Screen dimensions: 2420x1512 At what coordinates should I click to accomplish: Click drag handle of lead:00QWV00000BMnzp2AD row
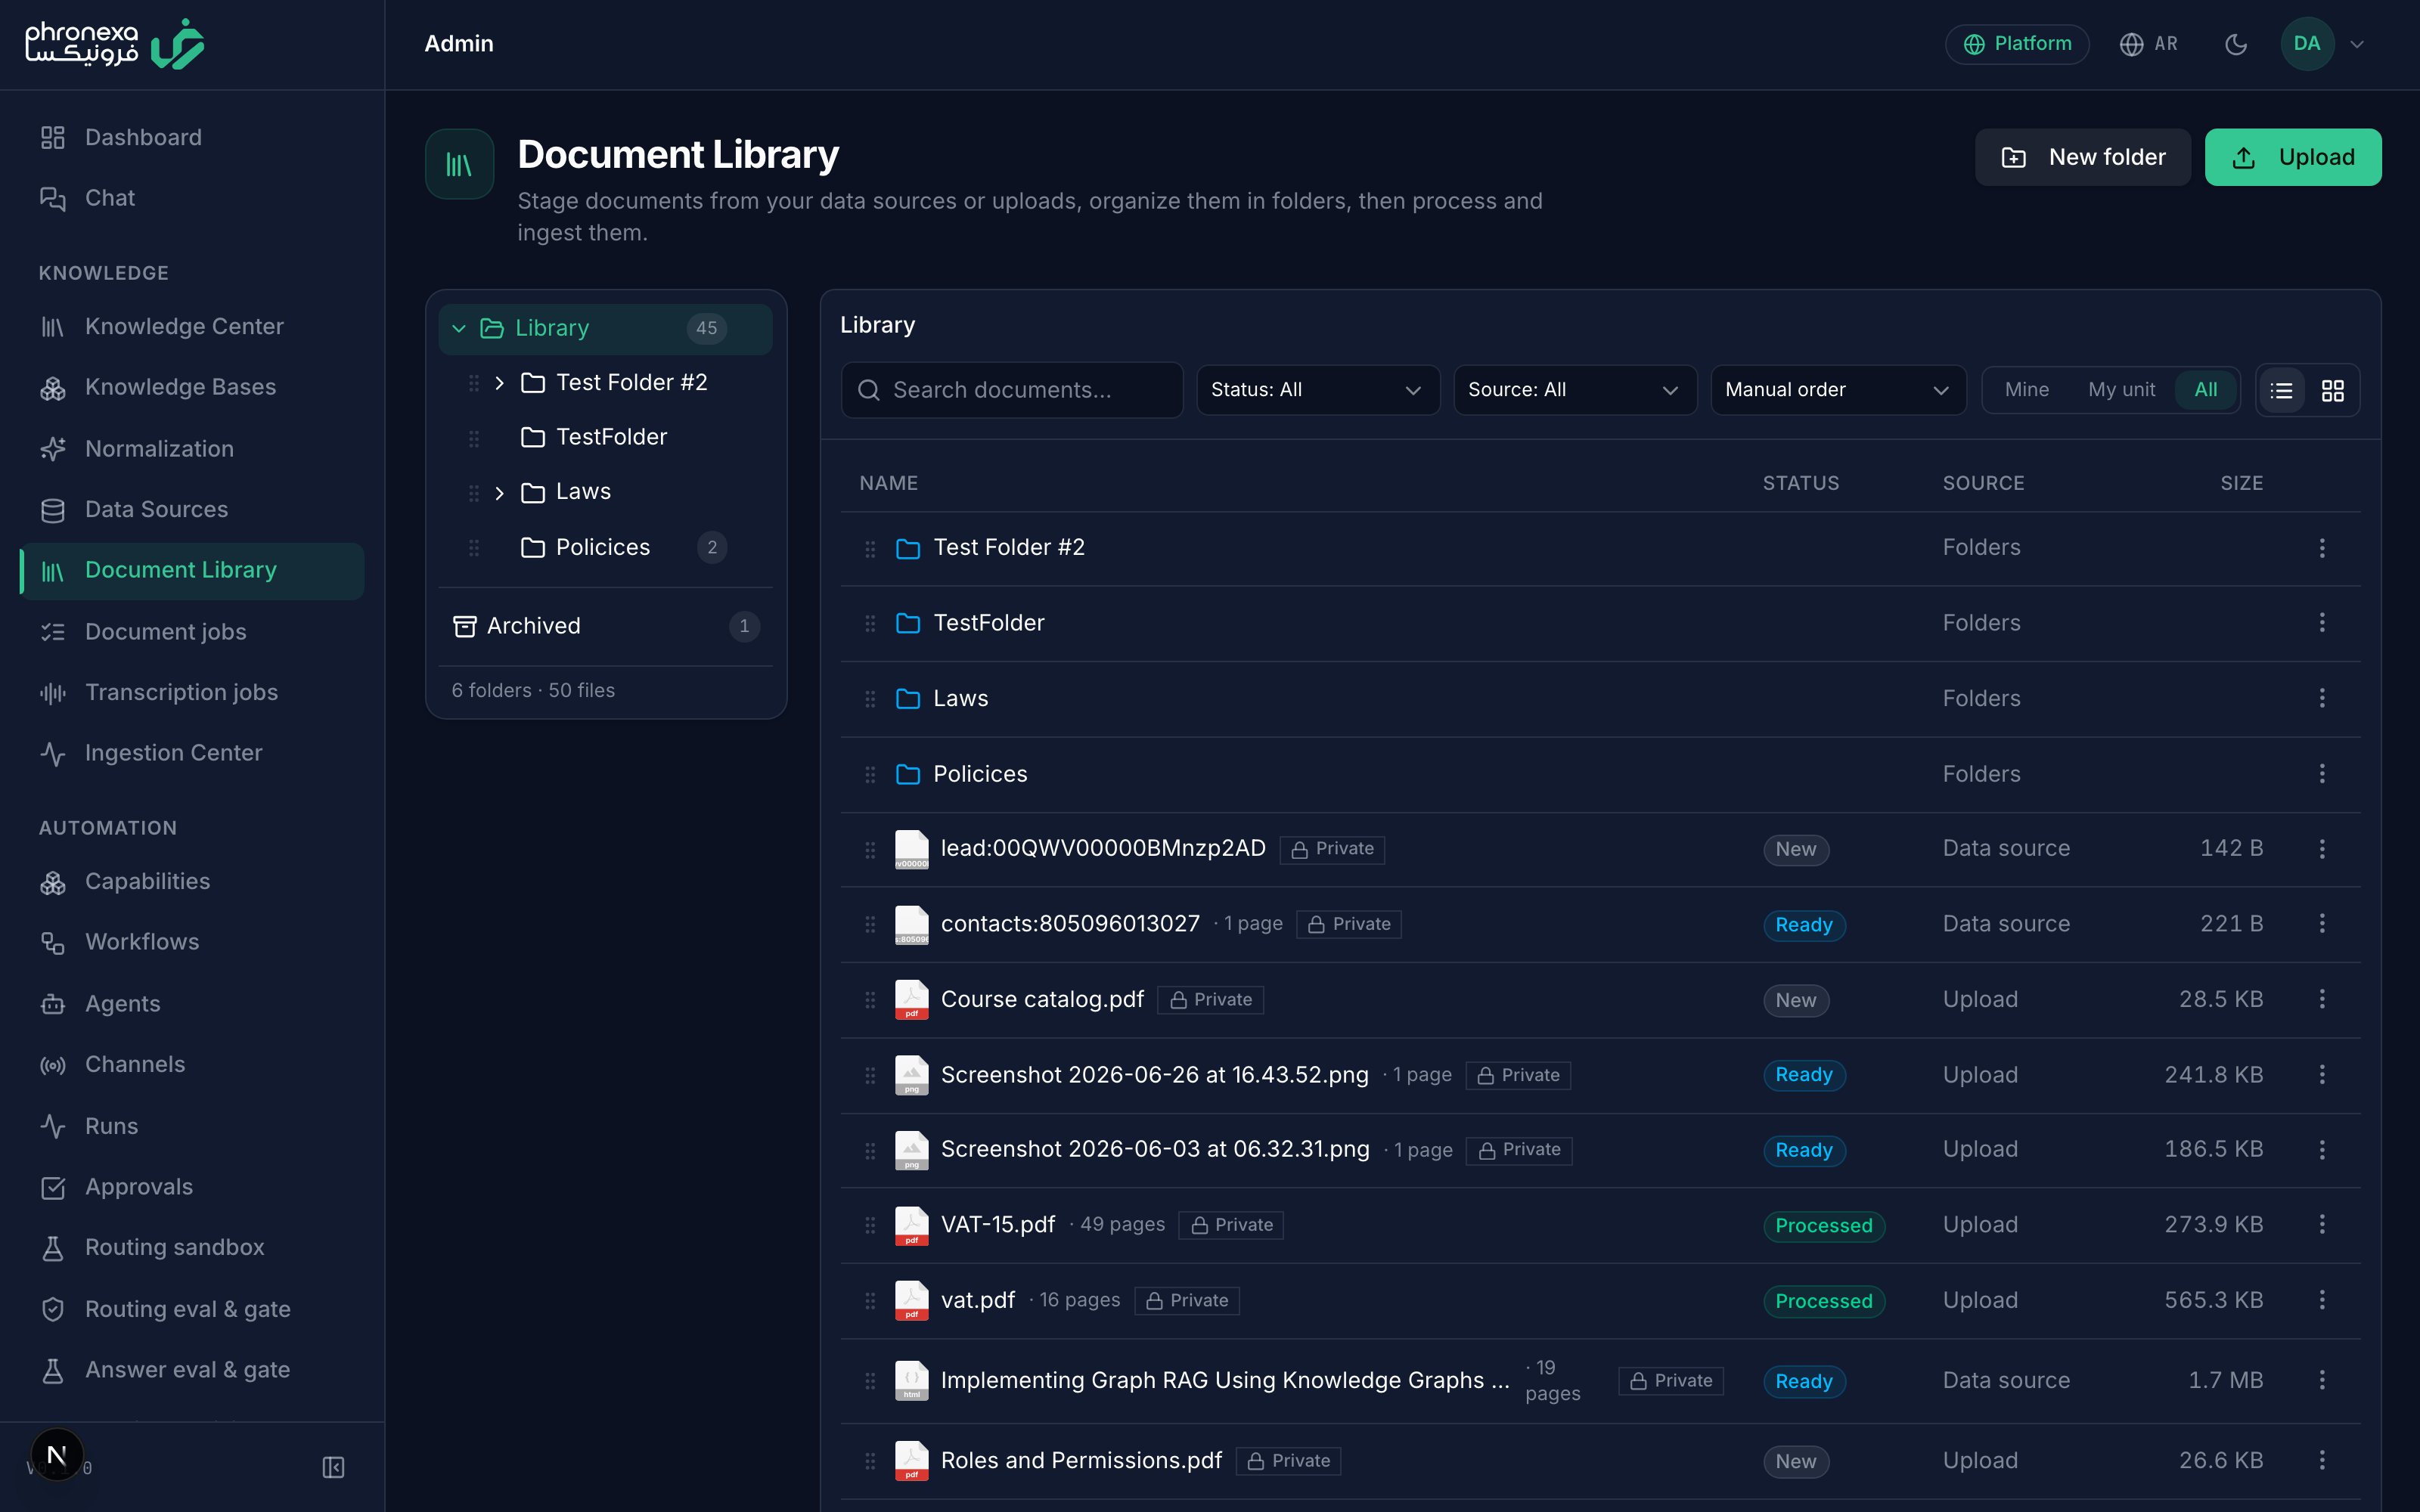(x=870, y=849)
